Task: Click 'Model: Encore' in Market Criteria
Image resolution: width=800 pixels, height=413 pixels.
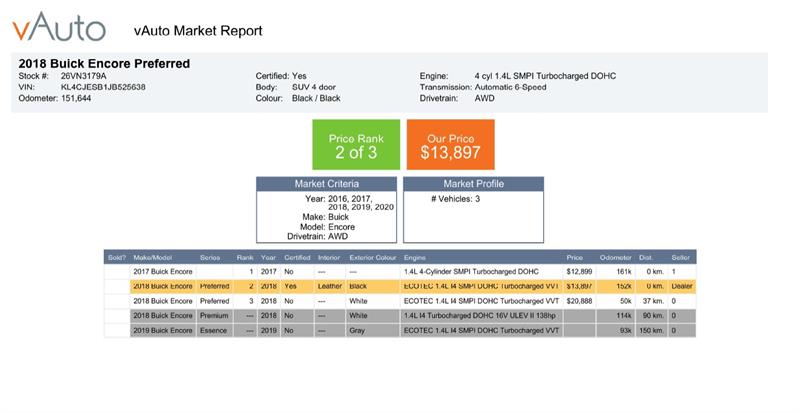Action: pyautogui.click(x=327, y=227)
